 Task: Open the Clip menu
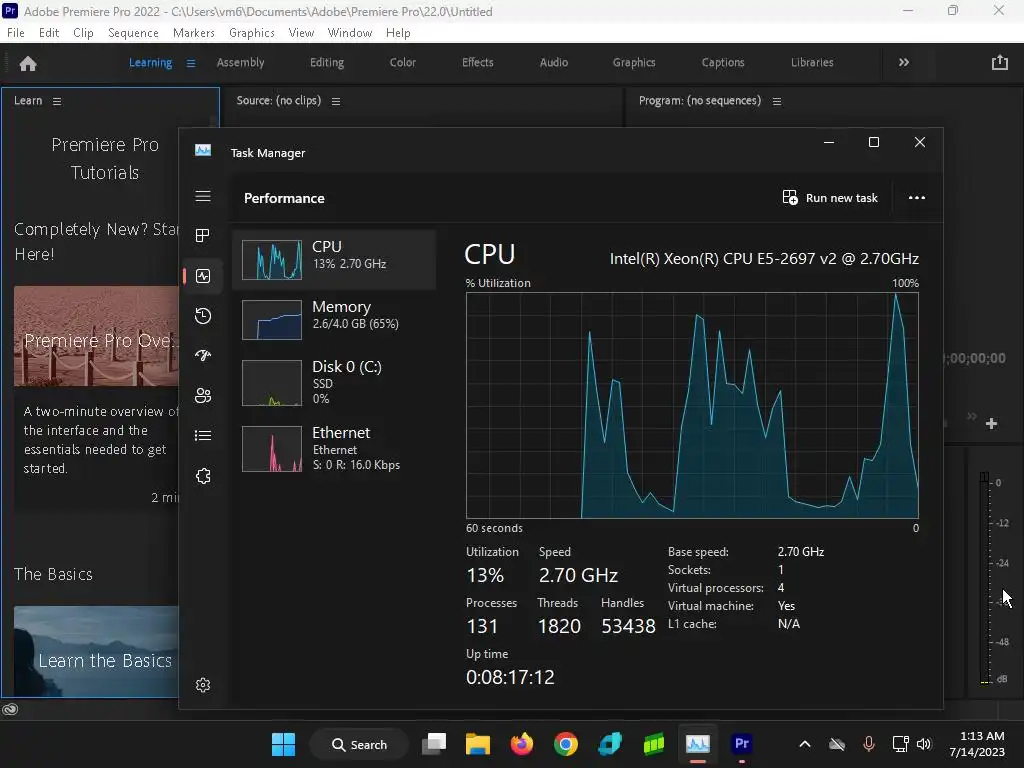83,33
